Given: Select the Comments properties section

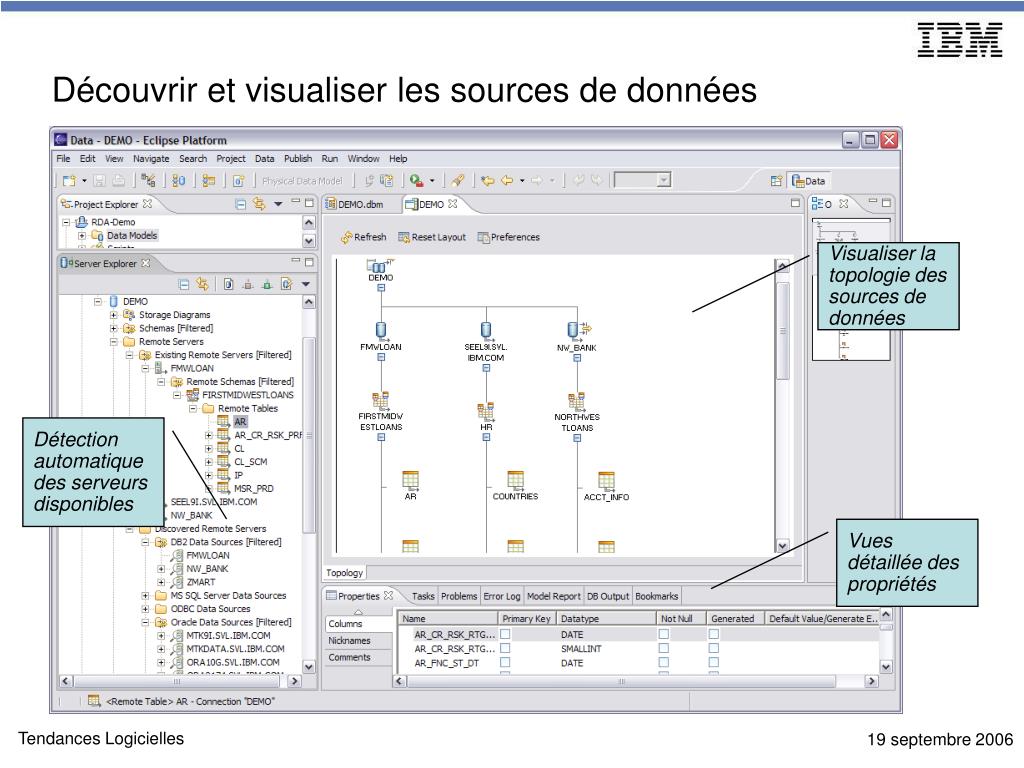Looking at the screenshot, I should (x=349, y=658).
